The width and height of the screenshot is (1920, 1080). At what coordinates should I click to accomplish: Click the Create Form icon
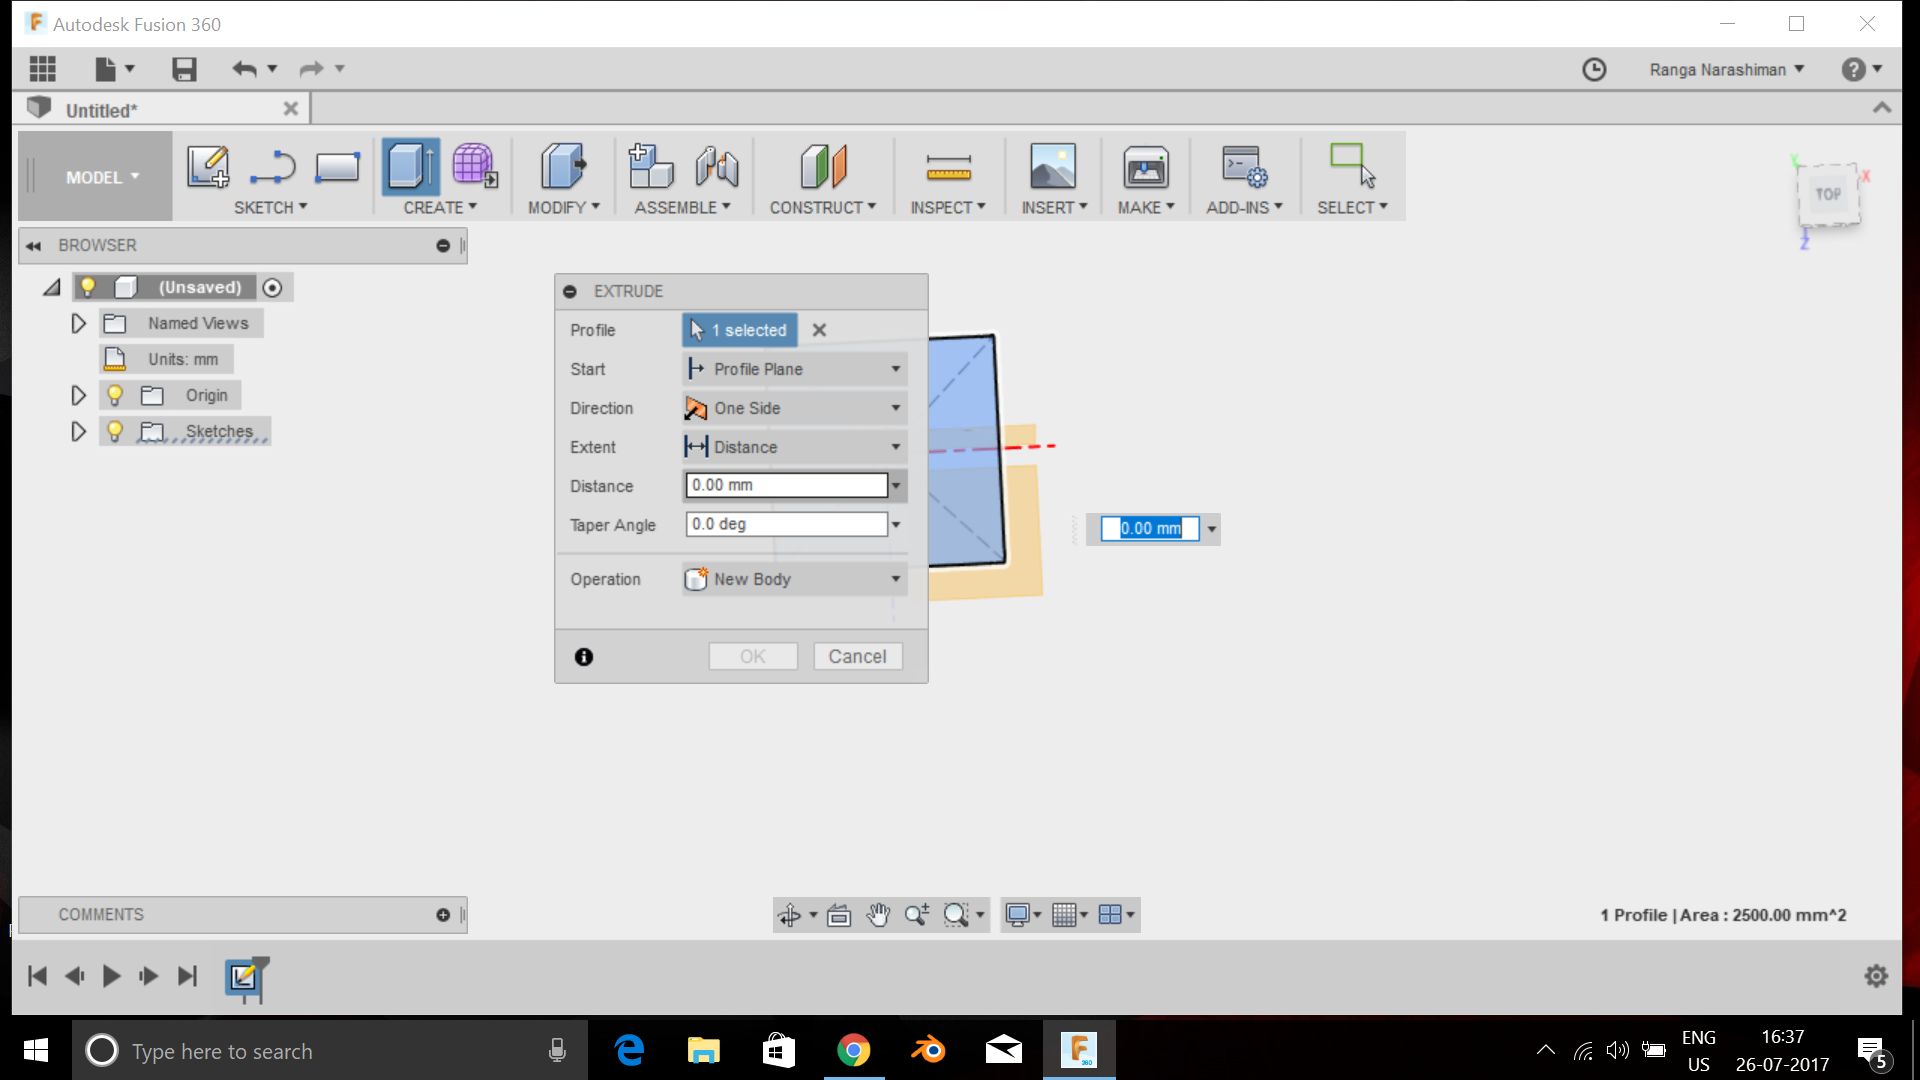pyautogui.click(x=474, y=166)
